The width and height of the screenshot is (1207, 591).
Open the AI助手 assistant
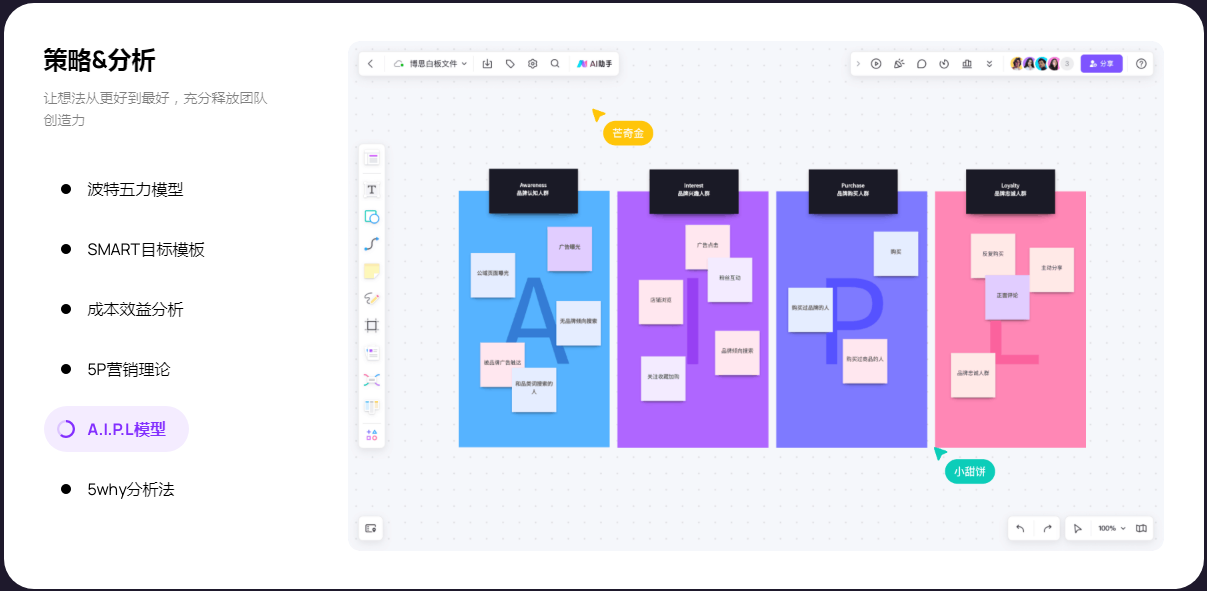595,63
